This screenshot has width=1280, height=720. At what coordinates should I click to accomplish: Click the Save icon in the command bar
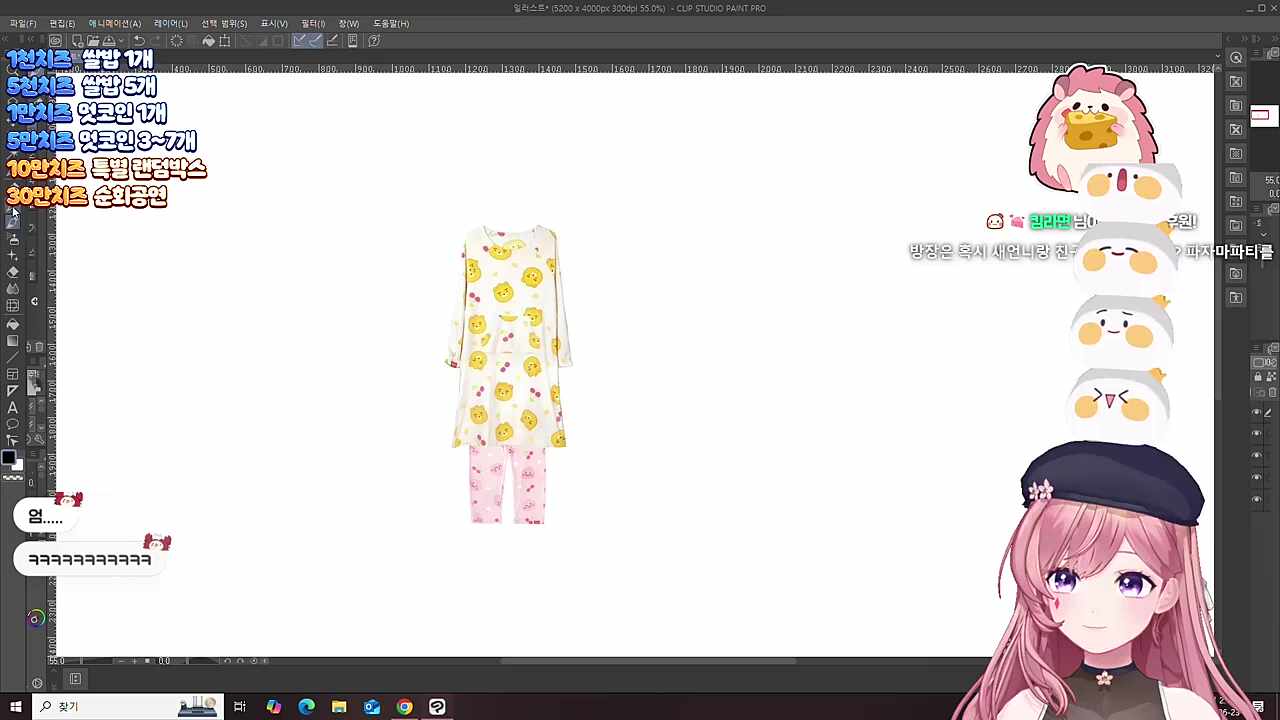click(108, 41)
